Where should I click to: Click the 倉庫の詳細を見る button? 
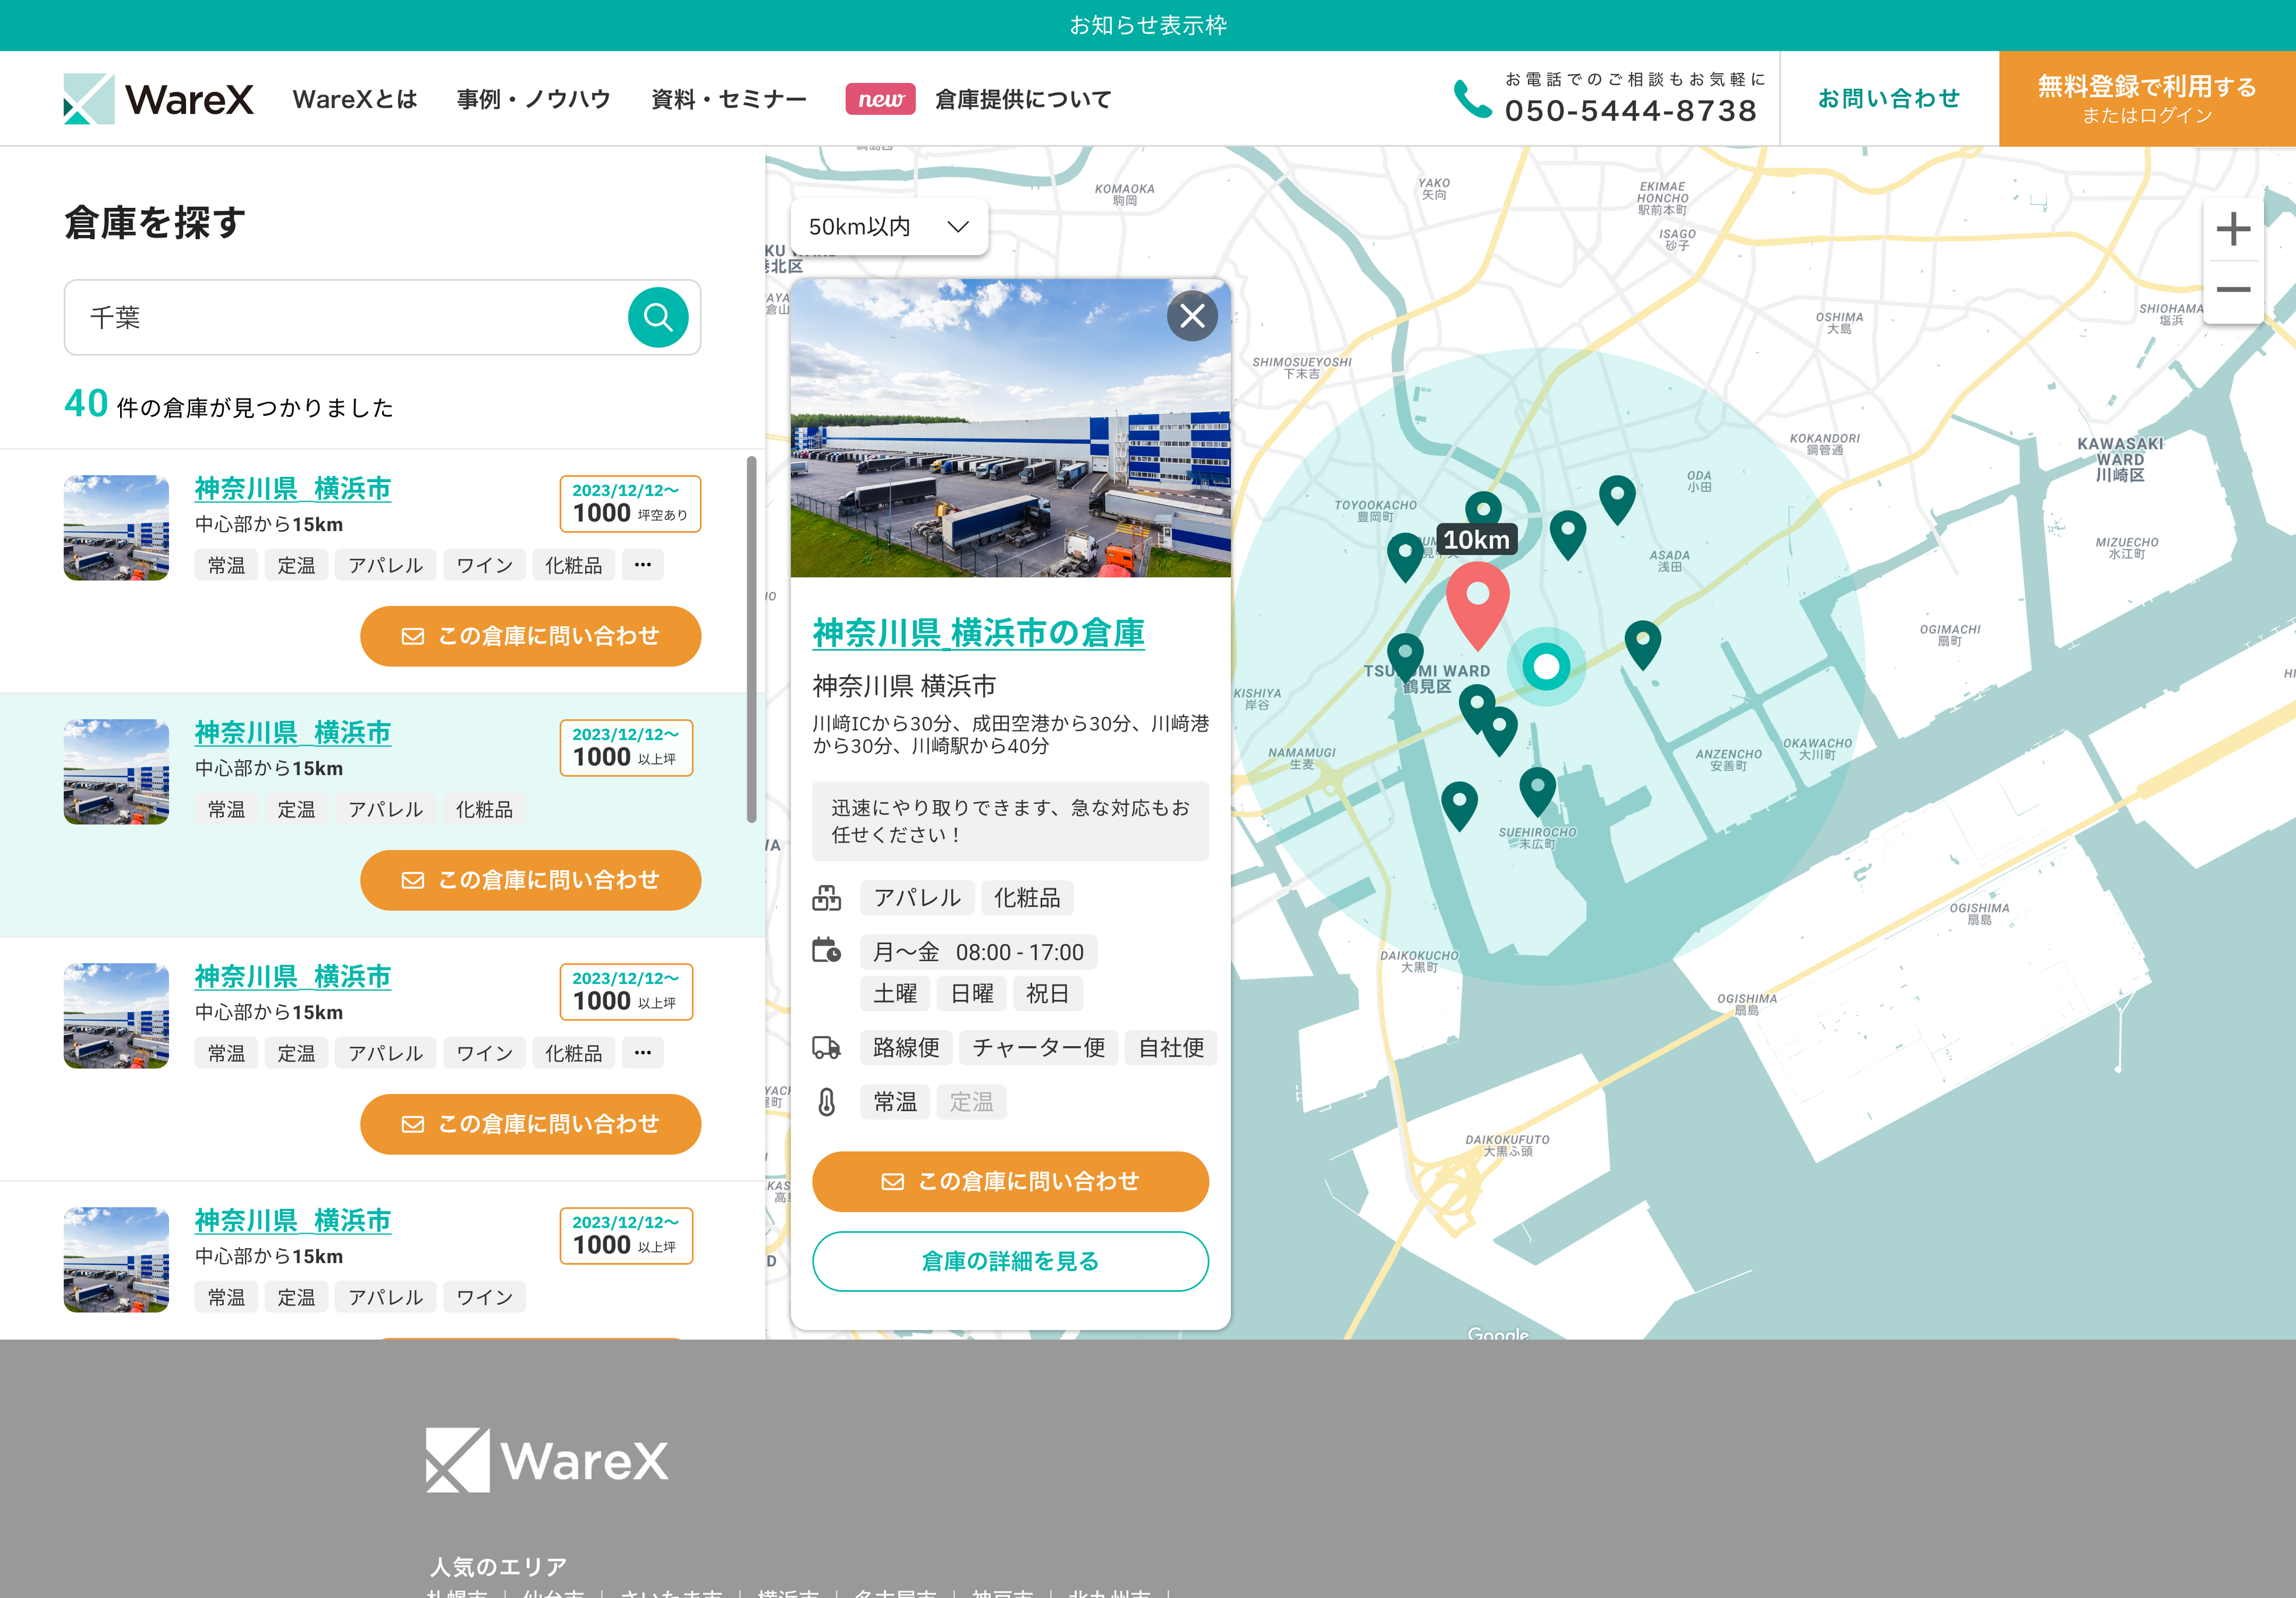tap(1009, 1261)
